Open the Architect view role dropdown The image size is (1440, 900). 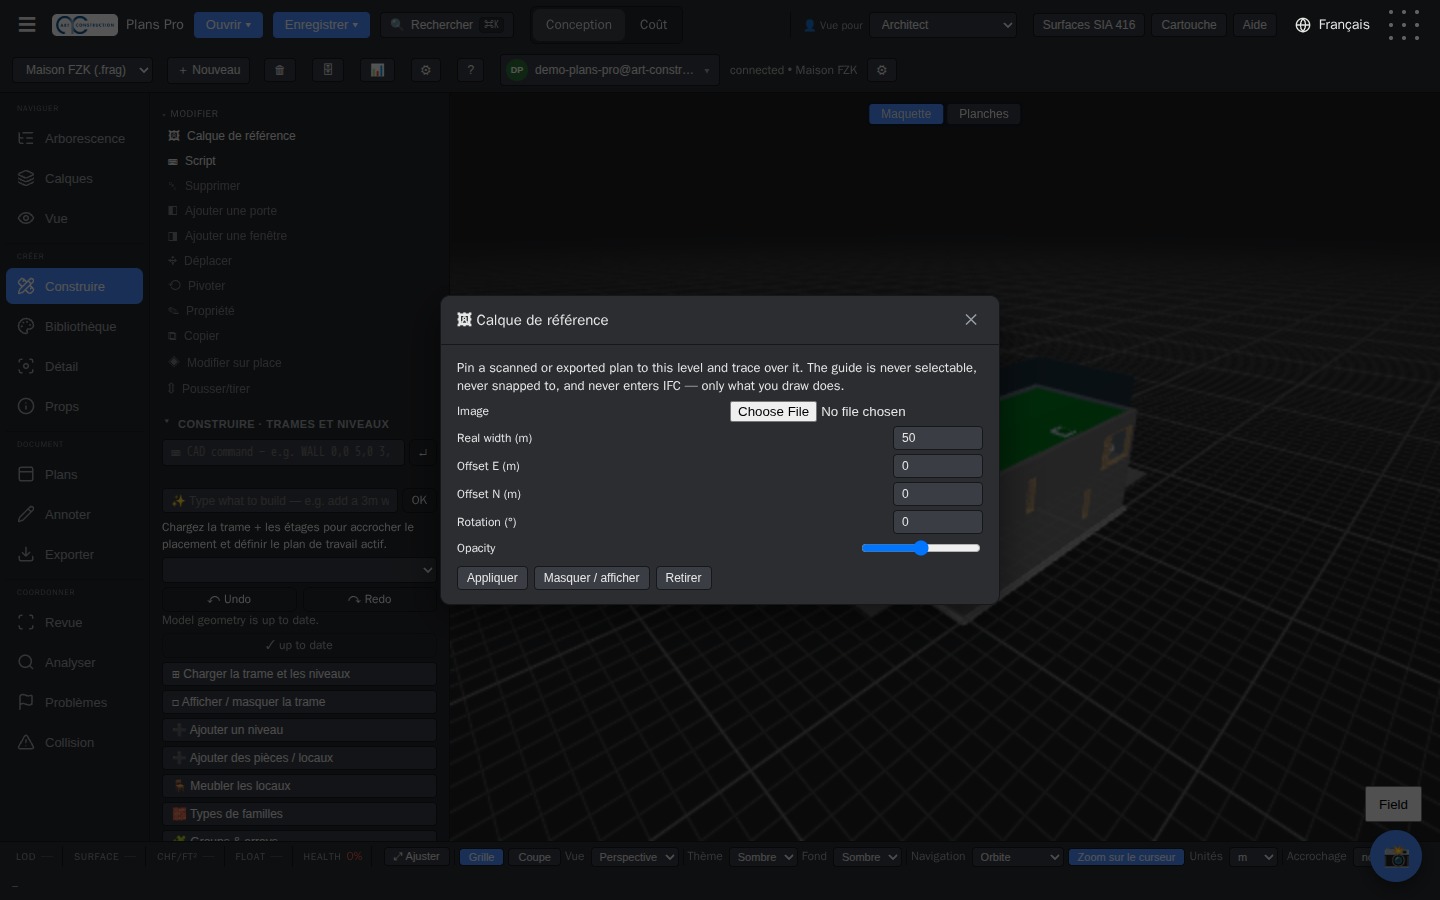click(943, 25)
